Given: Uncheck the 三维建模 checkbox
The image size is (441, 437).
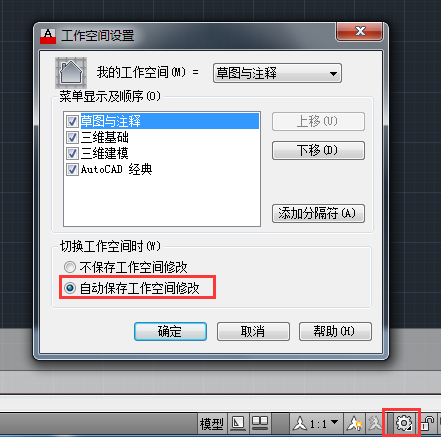Looking at the screenshot, I should tap(72, 153).
